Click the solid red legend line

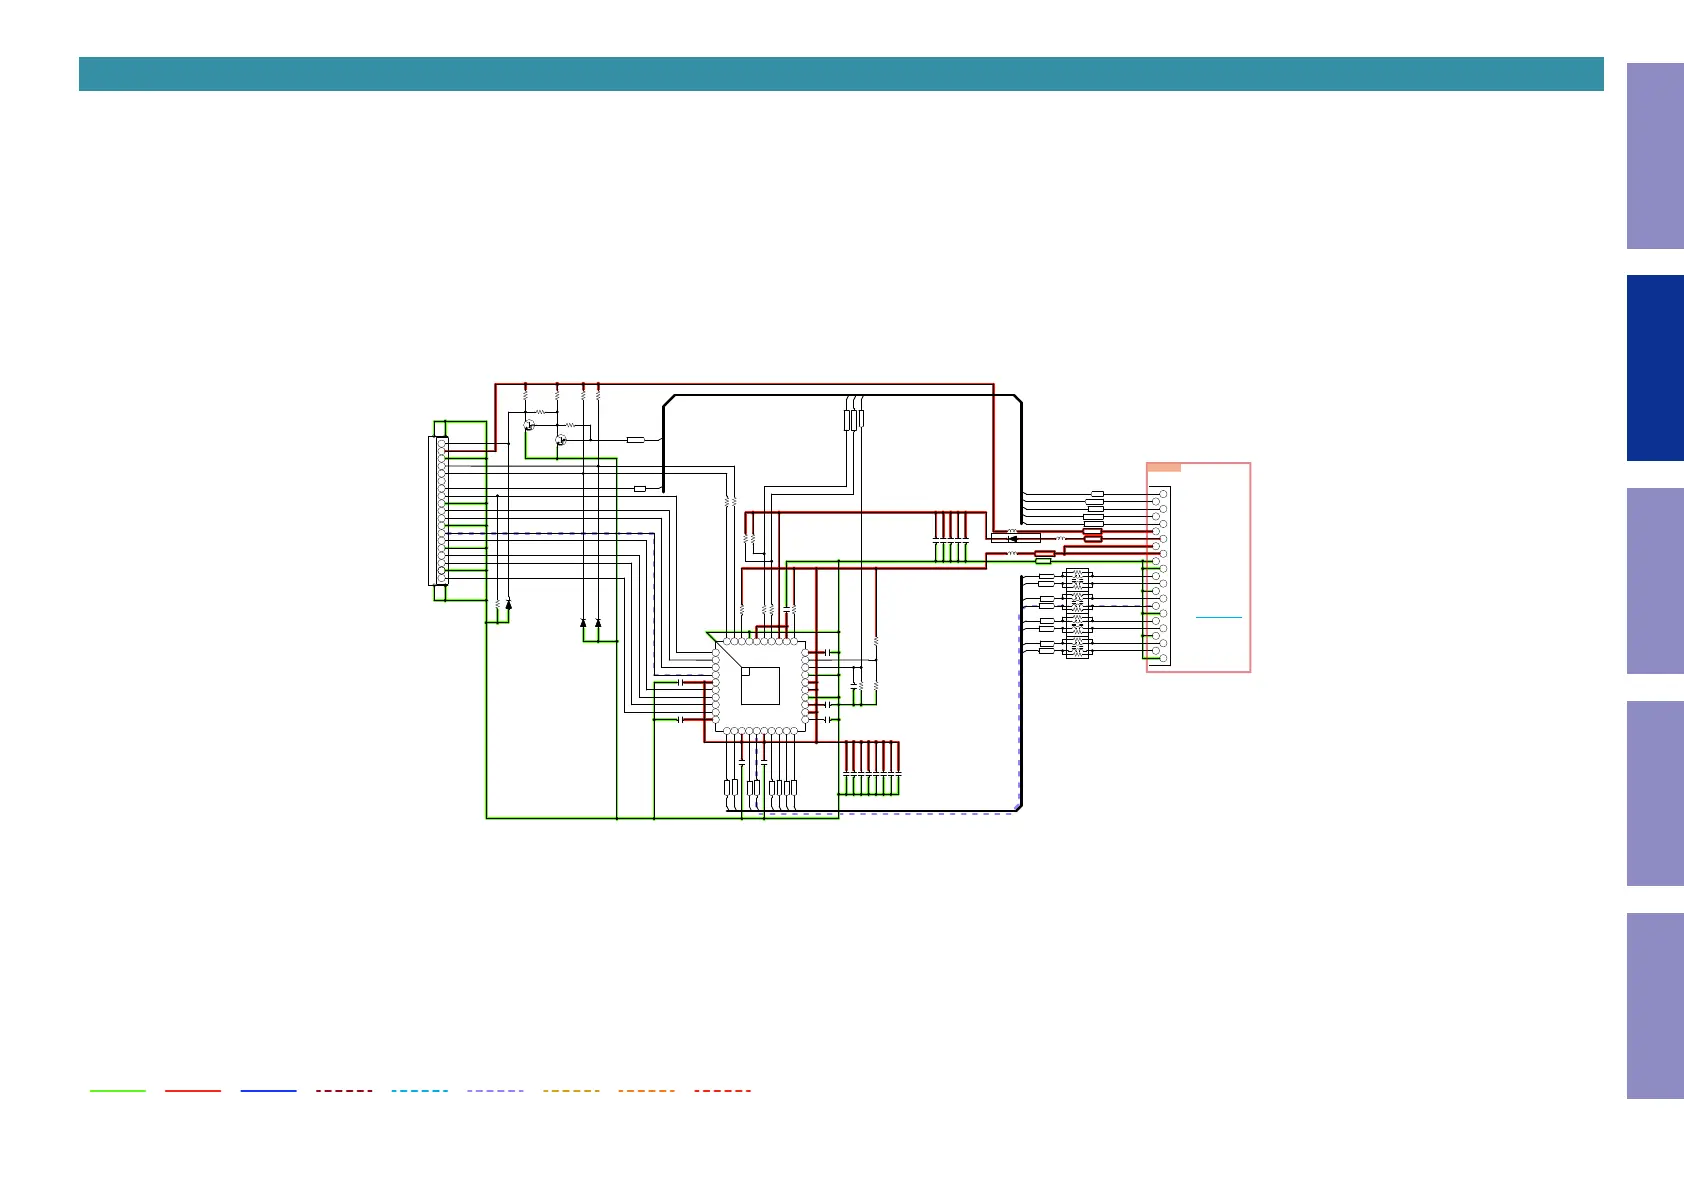point(193,1091)
